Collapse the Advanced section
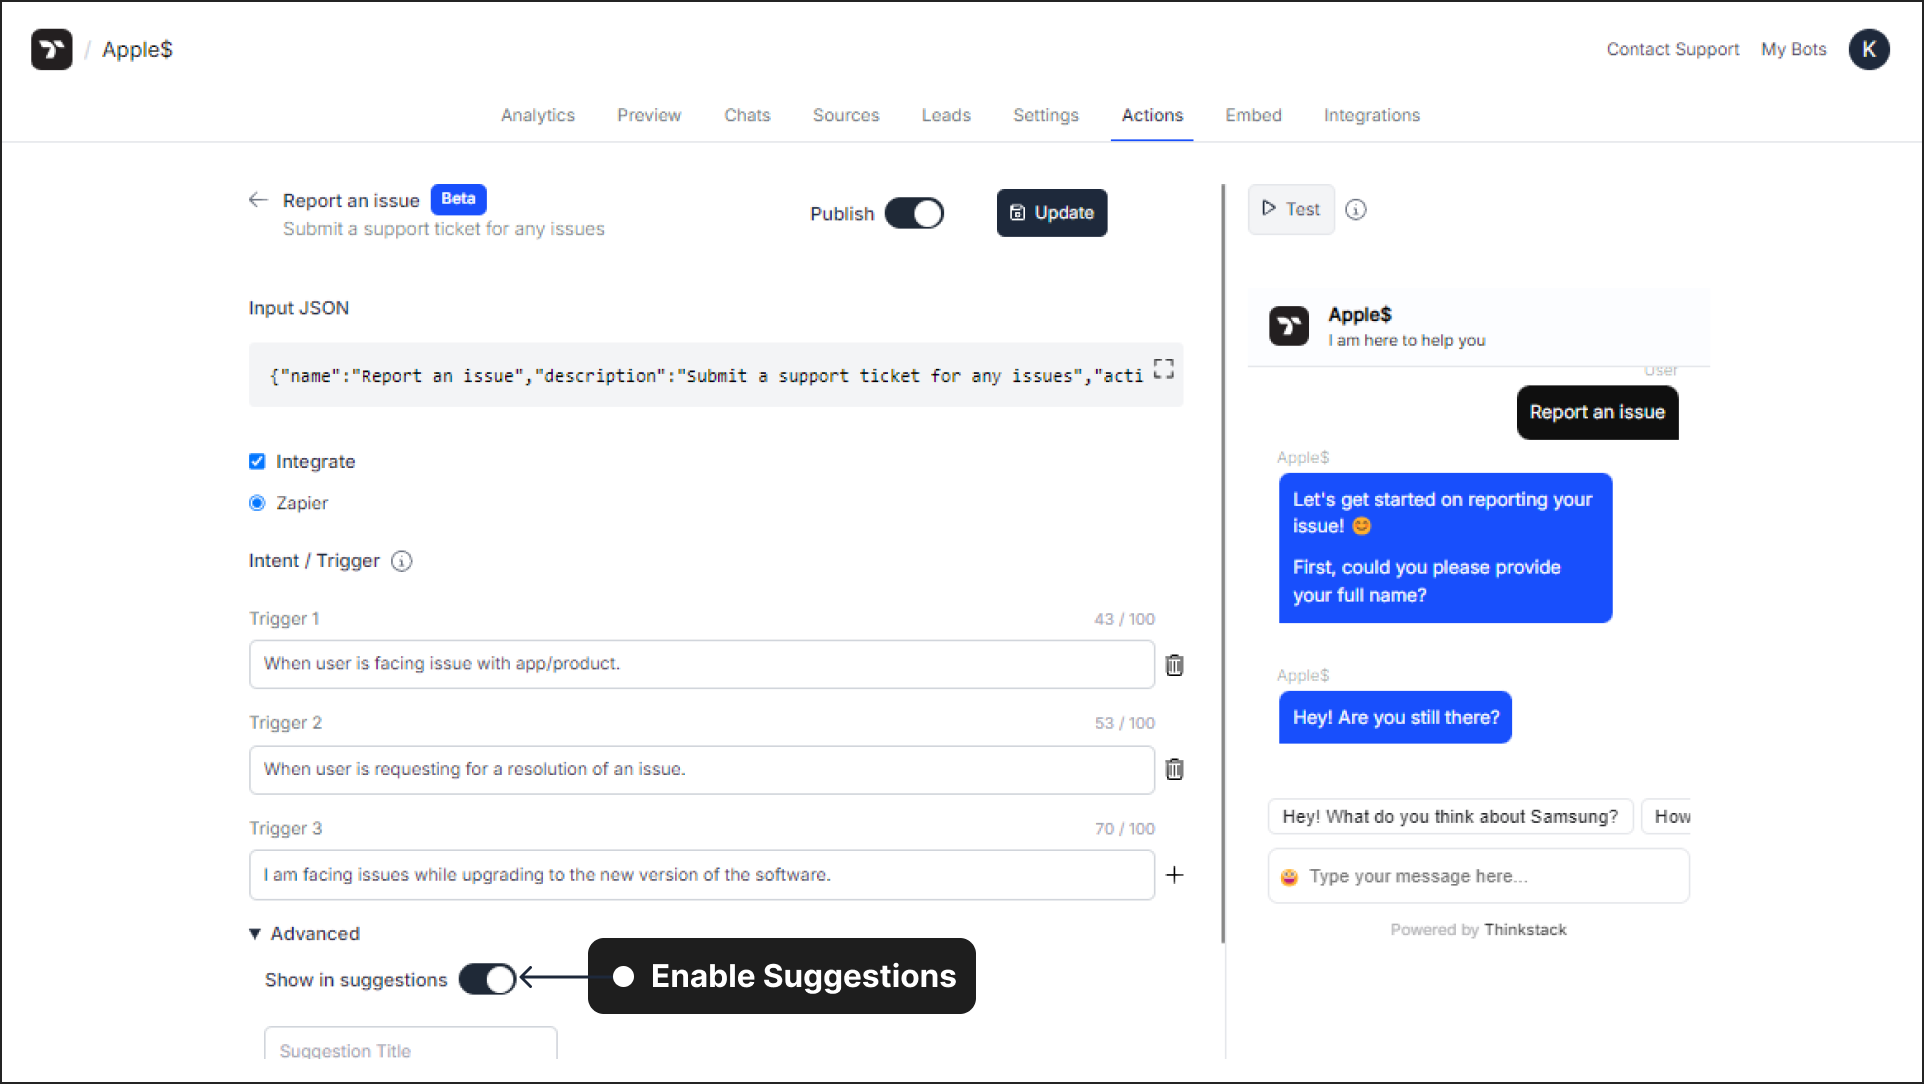This screenshot has height=1084, width=1924. tap(304, 933)
